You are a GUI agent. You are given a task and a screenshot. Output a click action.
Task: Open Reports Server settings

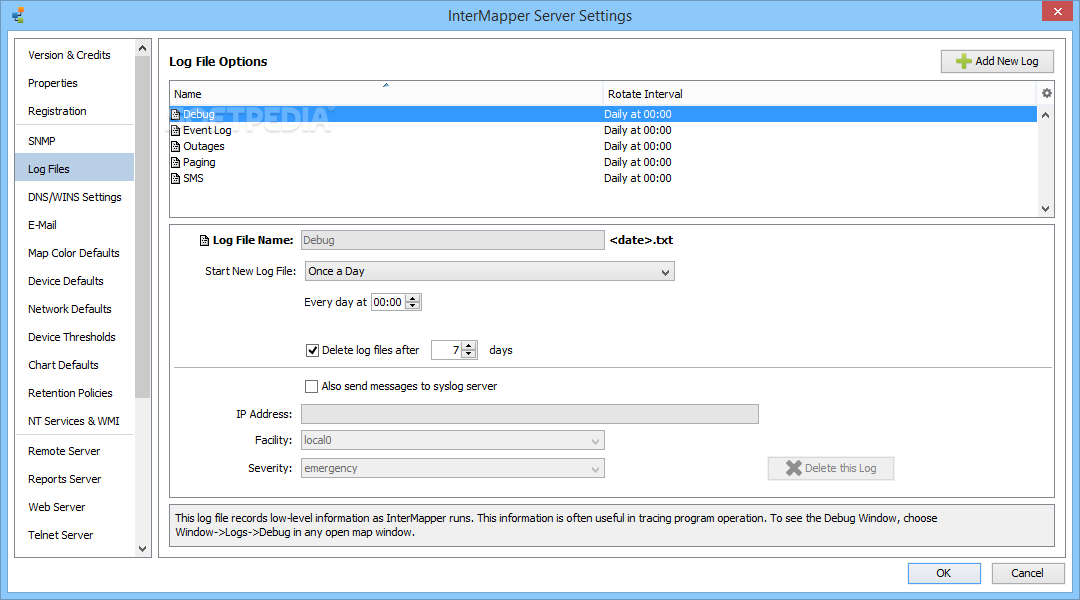65,479
